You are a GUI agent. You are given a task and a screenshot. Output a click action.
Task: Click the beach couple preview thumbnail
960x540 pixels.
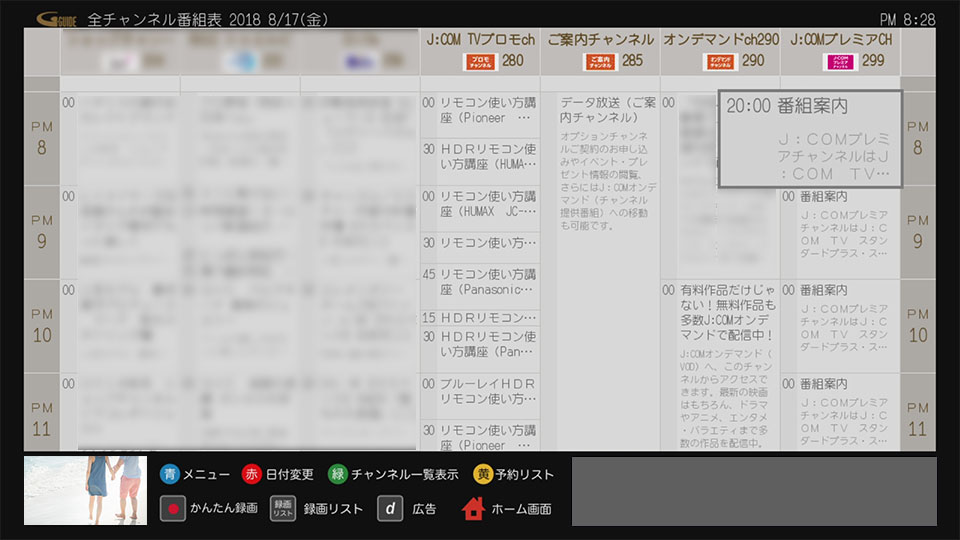[85, 490]
